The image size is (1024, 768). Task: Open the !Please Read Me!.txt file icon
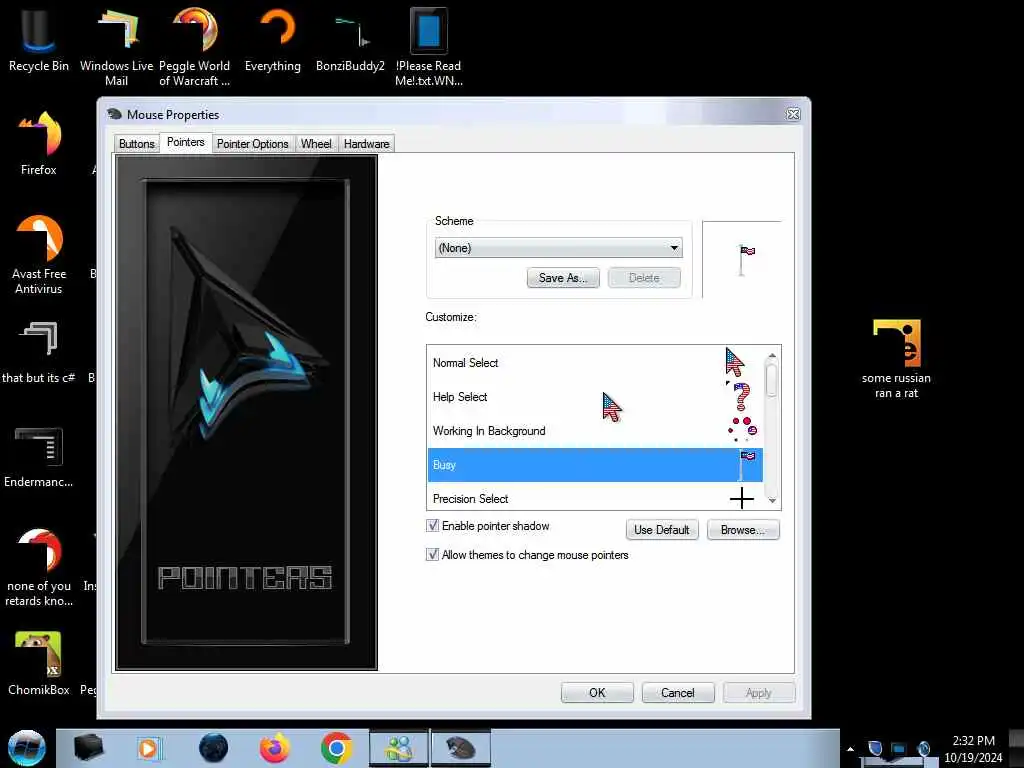coord(428,46)
